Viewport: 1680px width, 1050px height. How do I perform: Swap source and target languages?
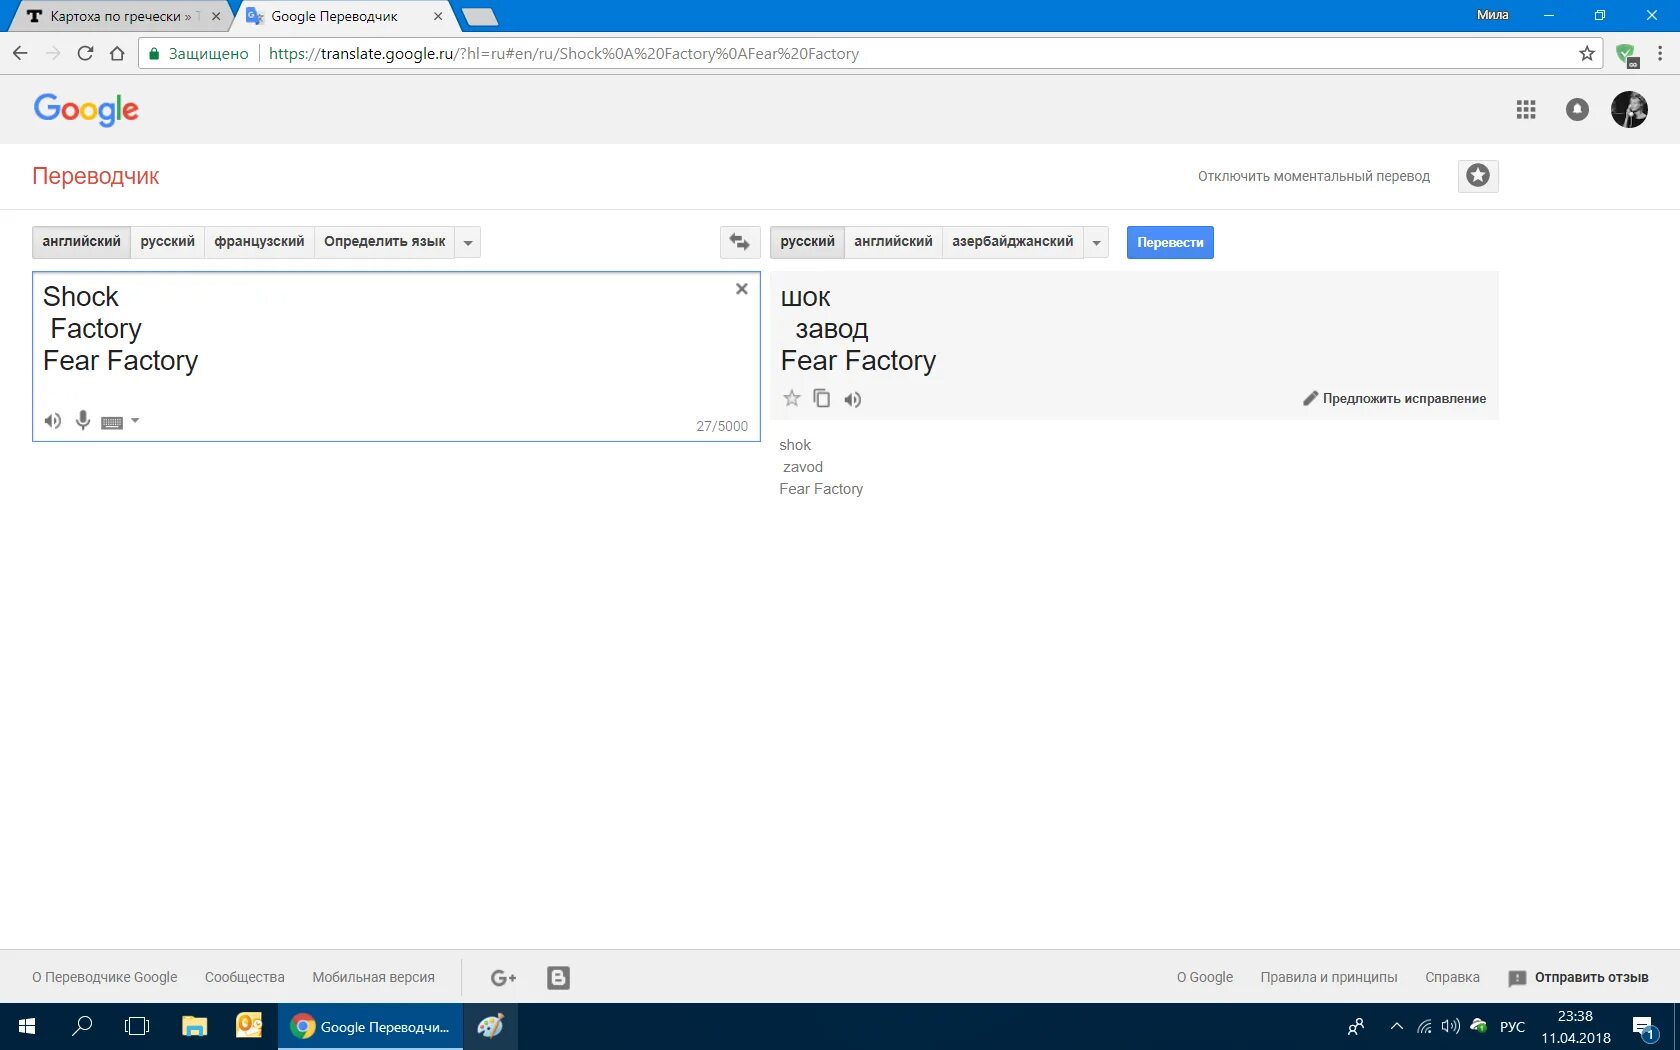pyautogui.click(x=740, y=242)
